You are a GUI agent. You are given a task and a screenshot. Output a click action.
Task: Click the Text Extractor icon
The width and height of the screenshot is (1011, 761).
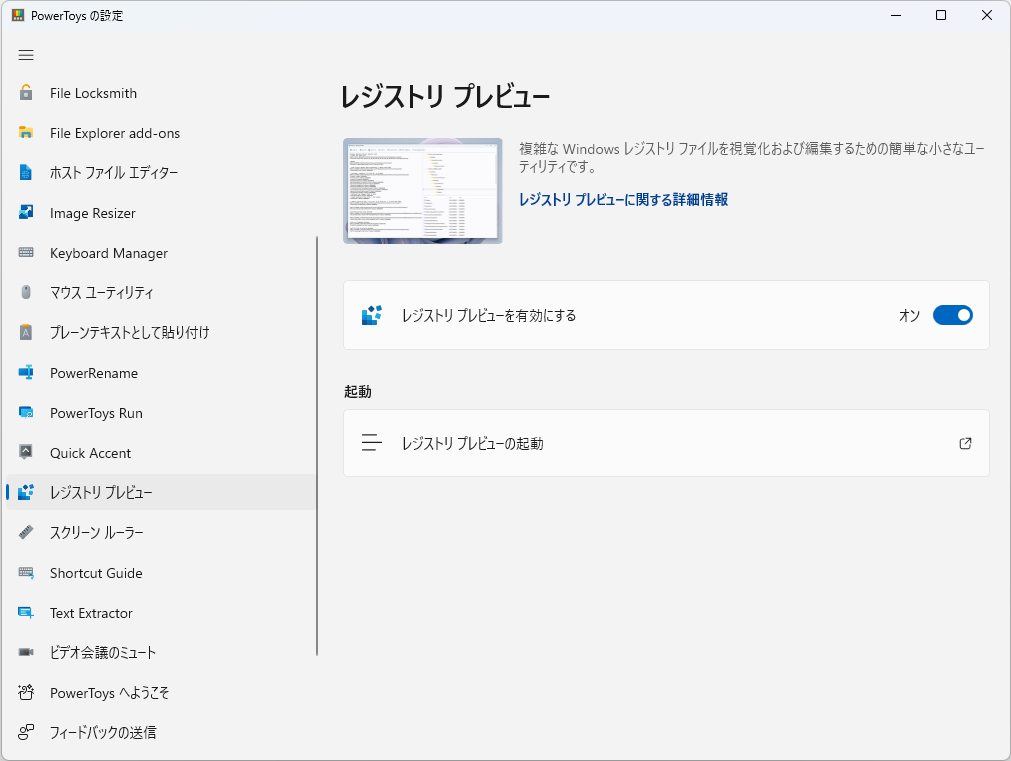[26, 613]
